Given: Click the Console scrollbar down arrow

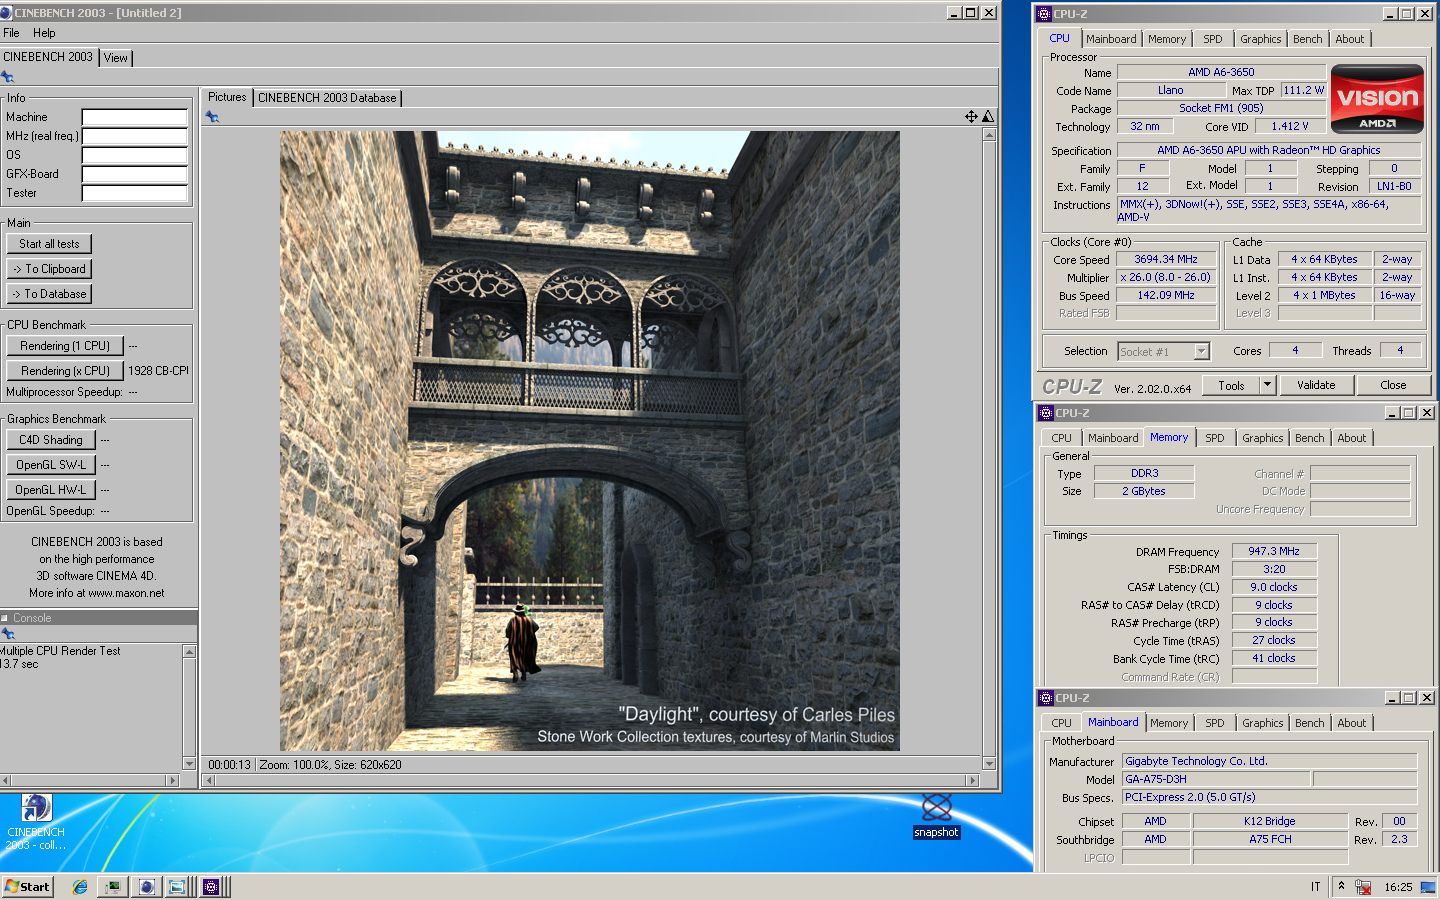Looking at the screenshot, I should (189, 763).
